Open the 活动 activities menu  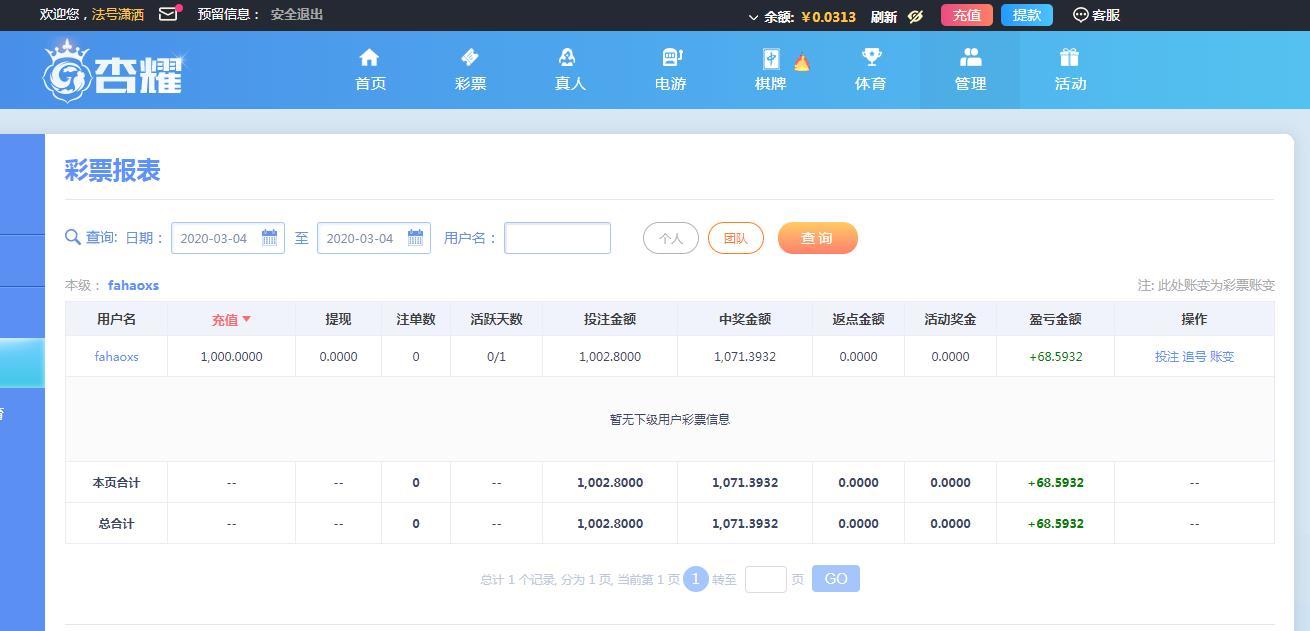(x=1069, y=57)
